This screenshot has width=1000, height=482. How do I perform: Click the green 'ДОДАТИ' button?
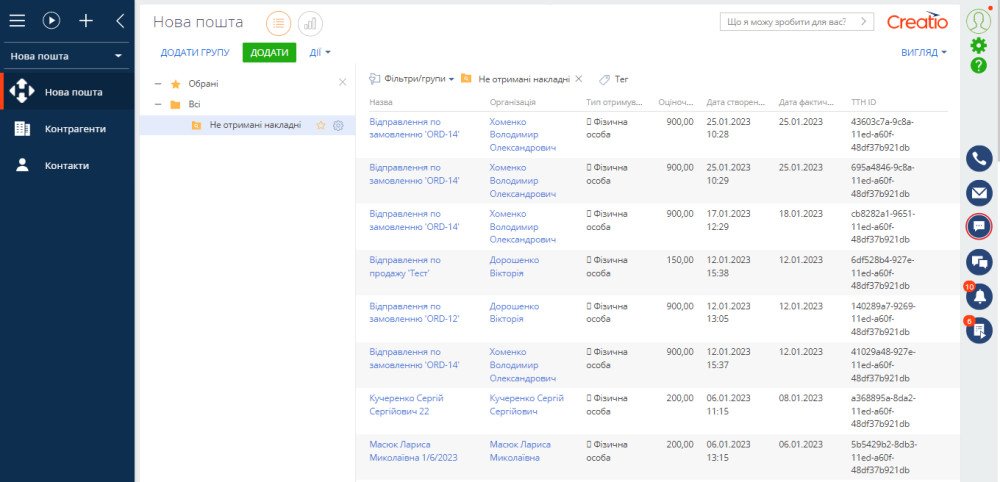point(269,52)
